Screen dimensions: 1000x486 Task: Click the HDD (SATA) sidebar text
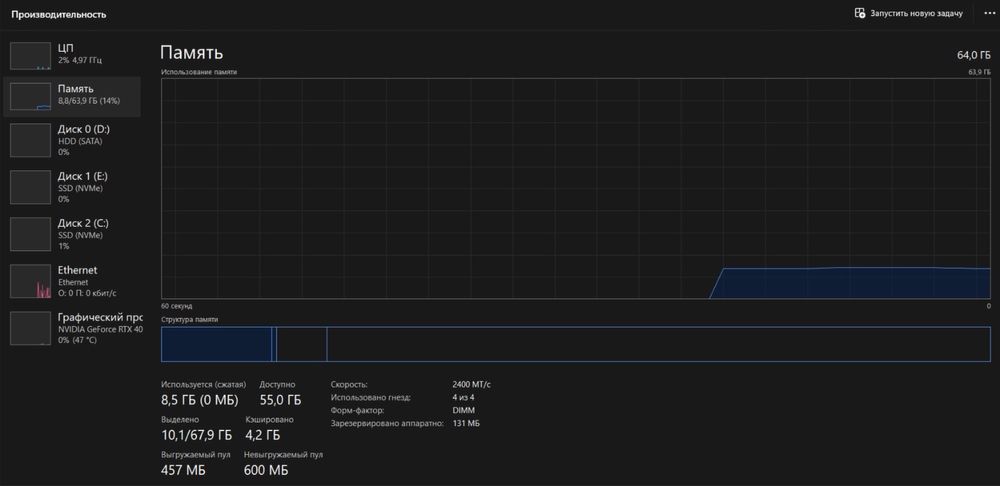click(80, 141)
